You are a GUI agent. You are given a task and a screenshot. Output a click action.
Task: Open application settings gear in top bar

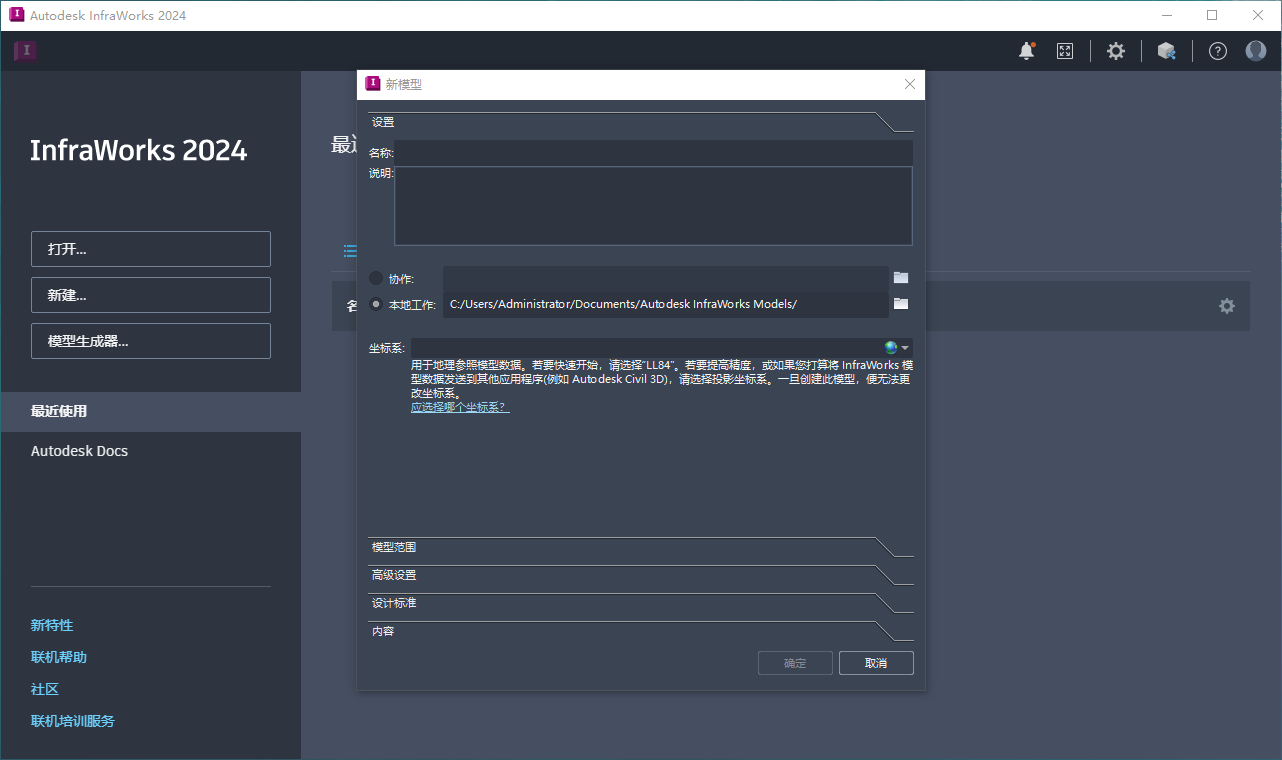point(1116,51)
